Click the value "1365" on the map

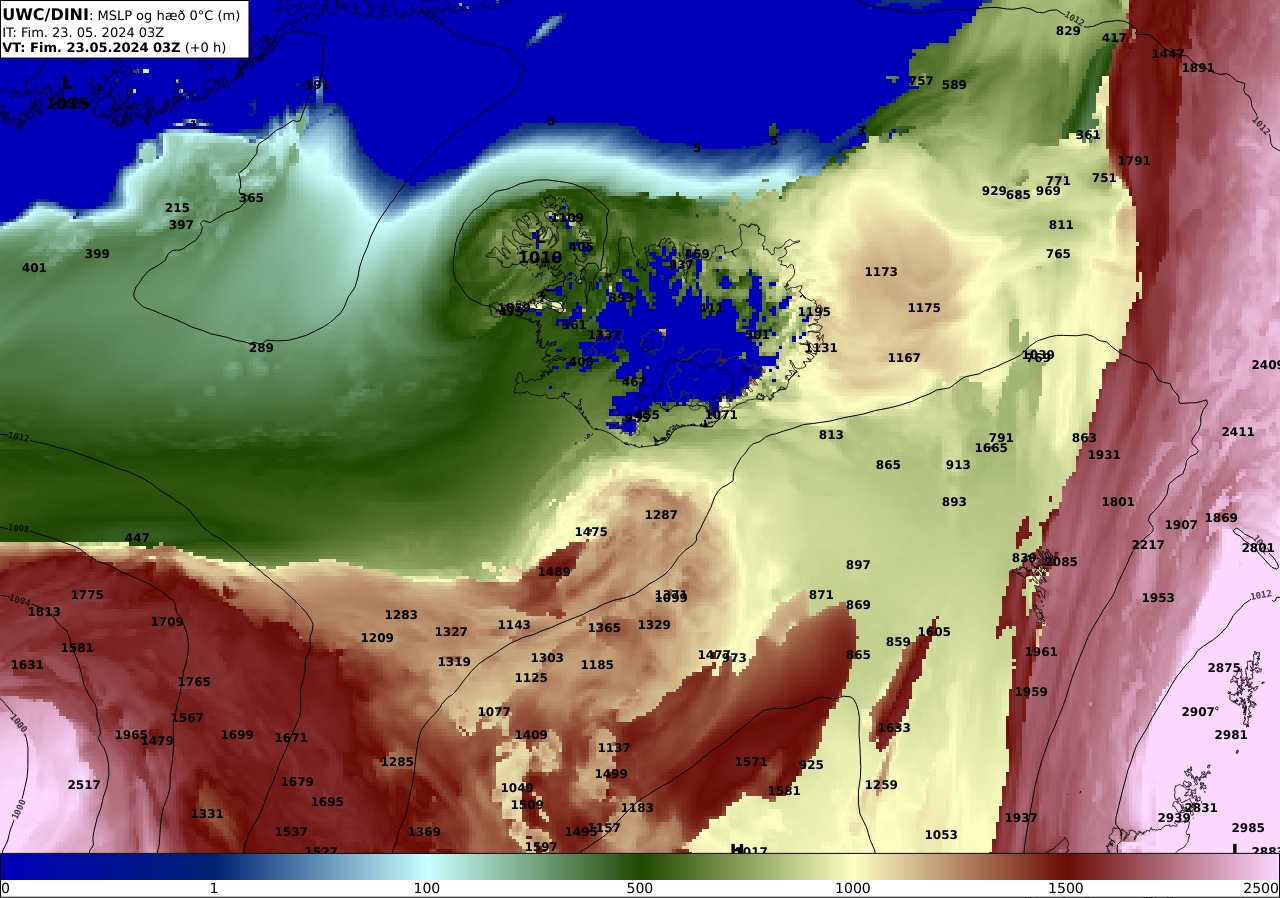click(x=604, y=628)
